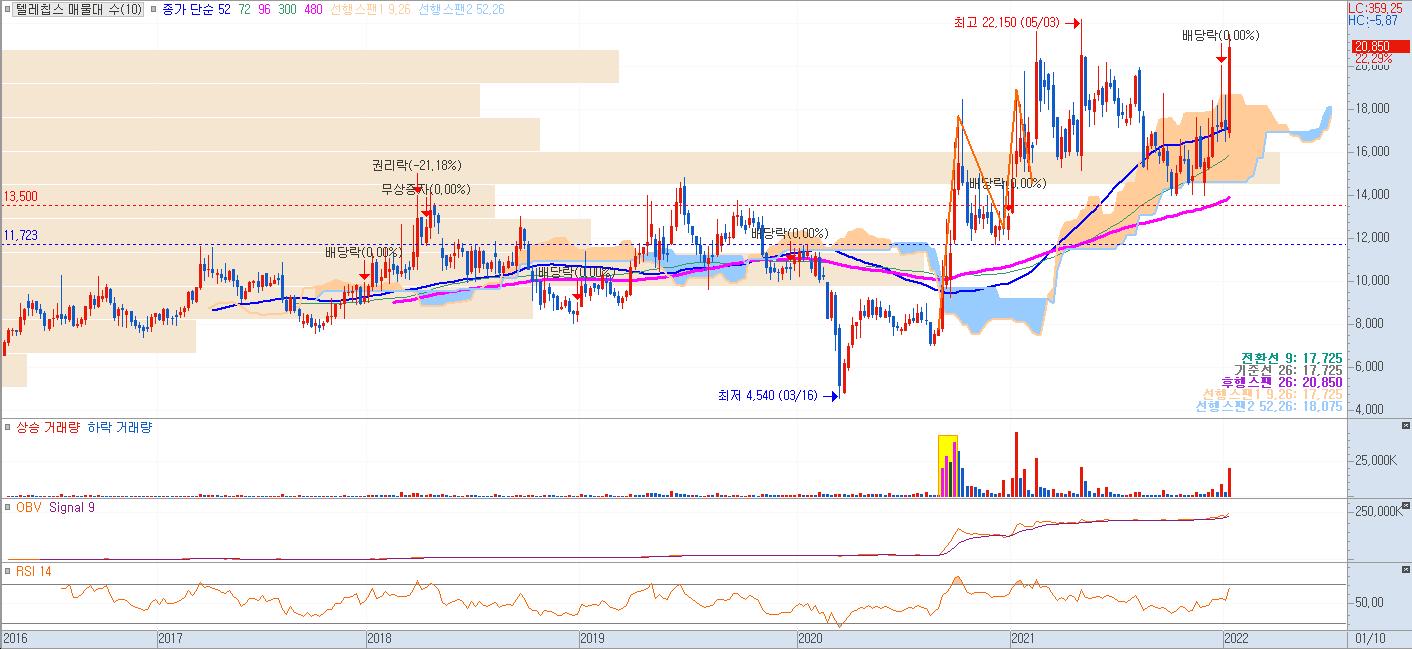
Task: Click the OBV indicator label
Action: pyautogui.click(x=28, y=508)
